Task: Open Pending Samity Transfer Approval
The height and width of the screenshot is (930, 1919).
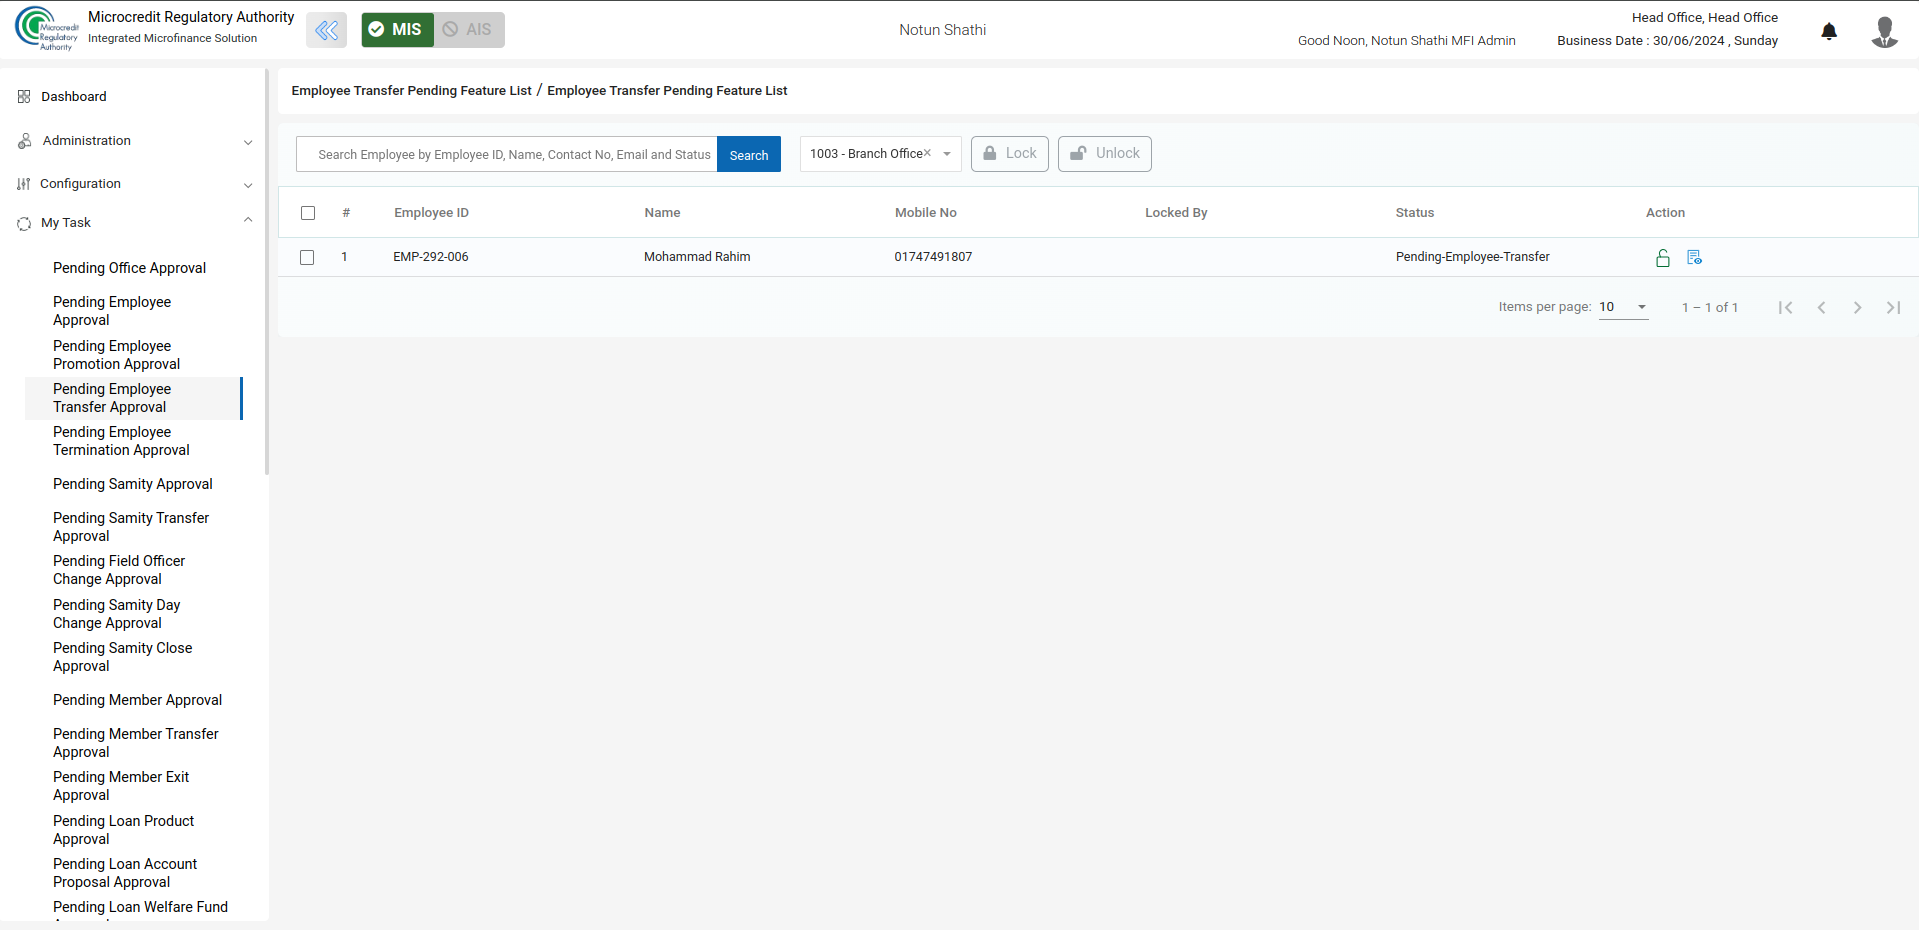Action: click(131, 527)
